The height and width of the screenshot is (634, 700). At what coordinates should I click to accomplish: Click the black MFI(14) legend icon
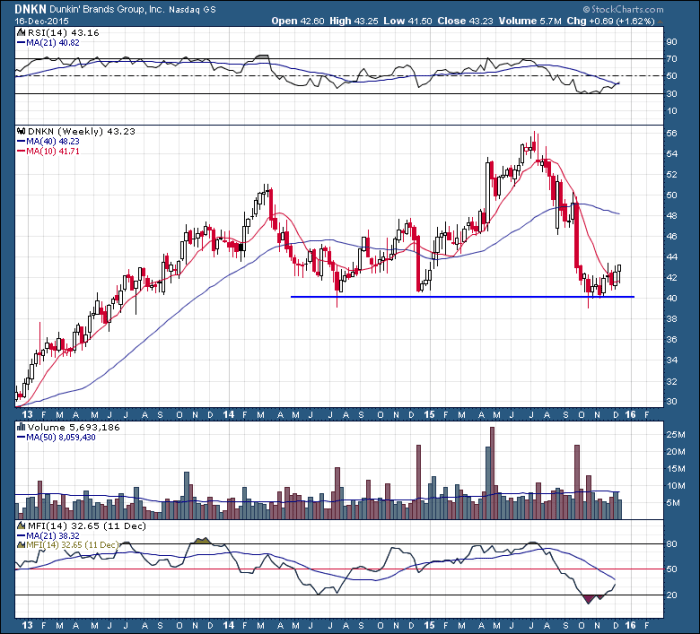pyautogui.click(x=19, y=526)
